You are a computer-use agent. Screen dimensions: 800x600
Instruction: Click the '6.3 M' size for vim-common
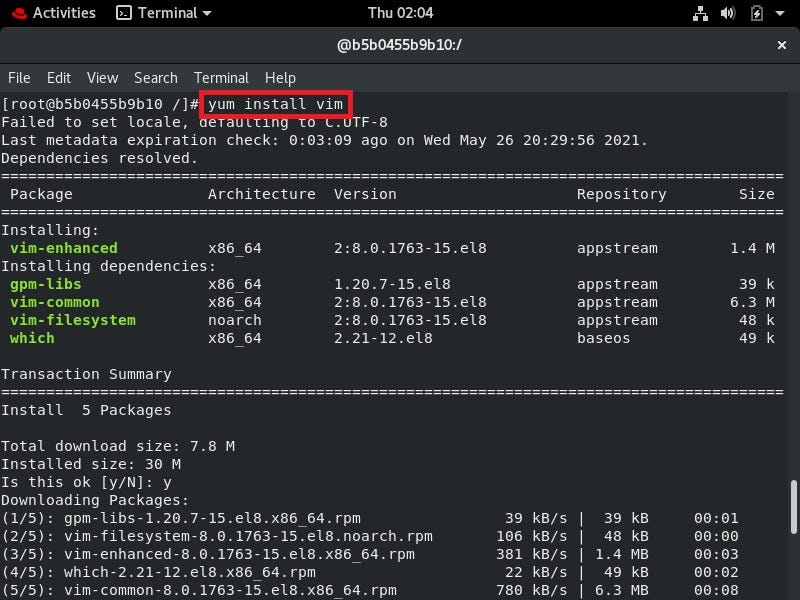[752, 302]
